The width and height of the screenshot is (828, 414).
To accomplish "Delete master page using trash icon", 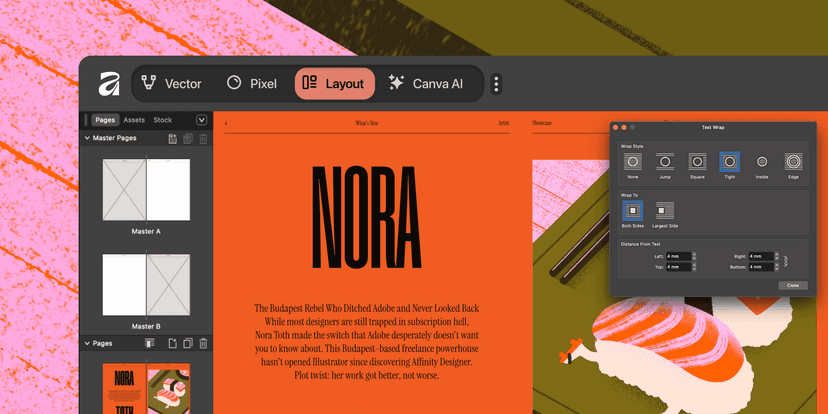I will click(x=203, y=138).
